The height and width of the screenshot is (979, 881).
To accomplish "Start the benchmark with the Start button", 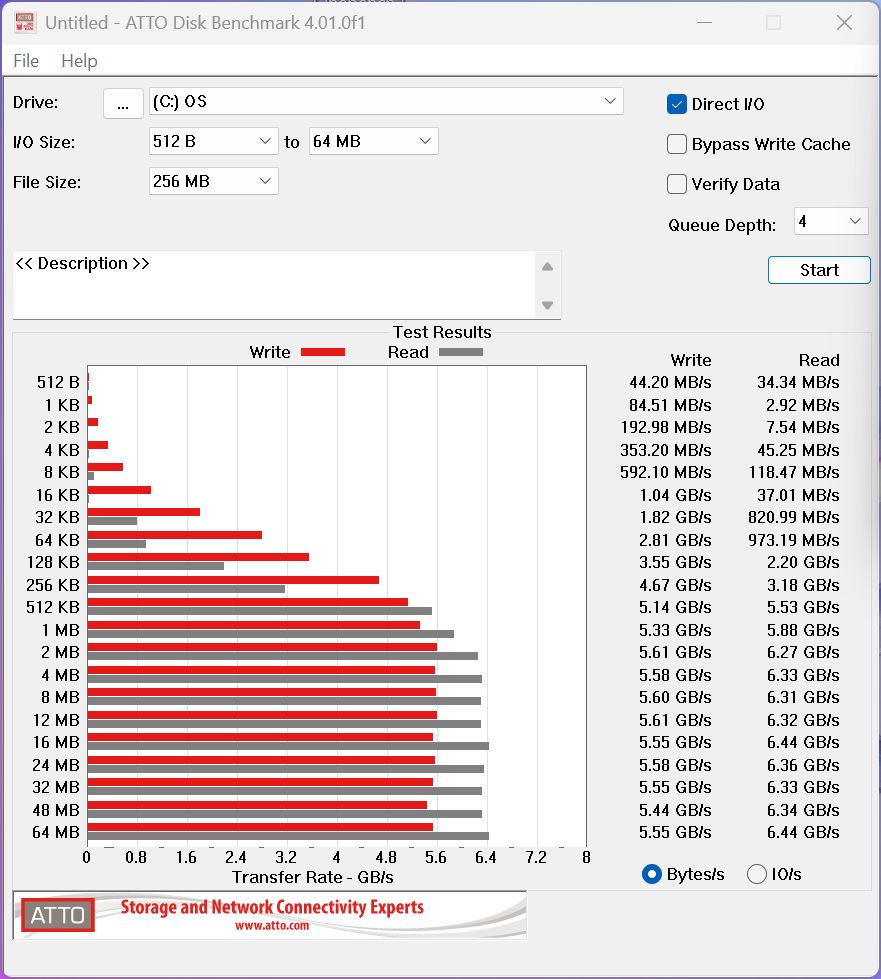I will [x=819, y=270].
